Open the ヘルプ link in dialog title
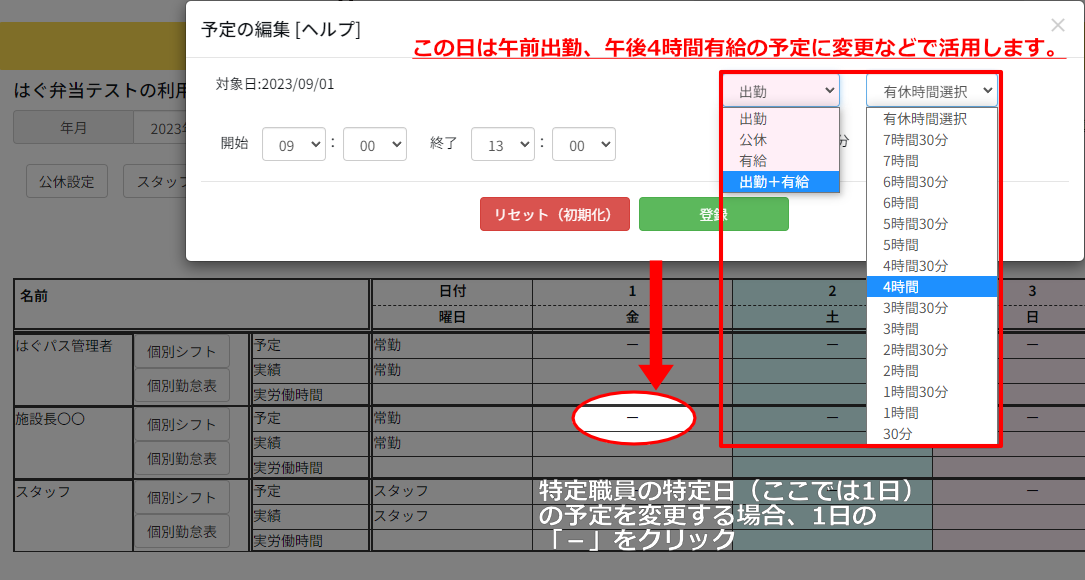The image size is (1085, 580). pyautogui.click(x=327, y=30)
